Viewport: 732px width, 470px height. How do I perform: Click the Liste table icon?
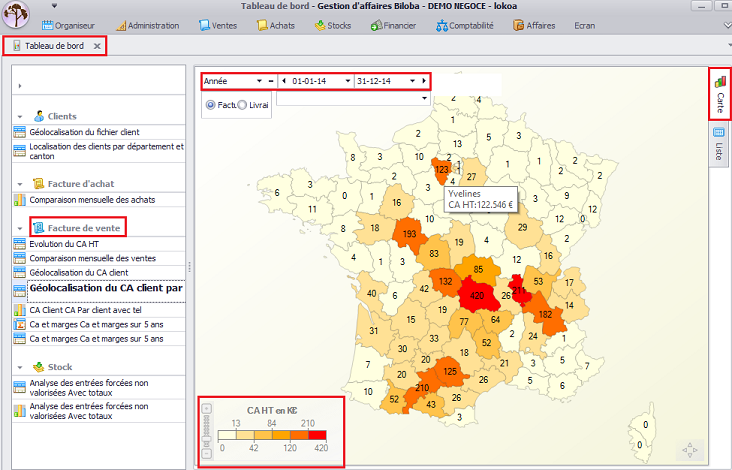pos(719,132)
